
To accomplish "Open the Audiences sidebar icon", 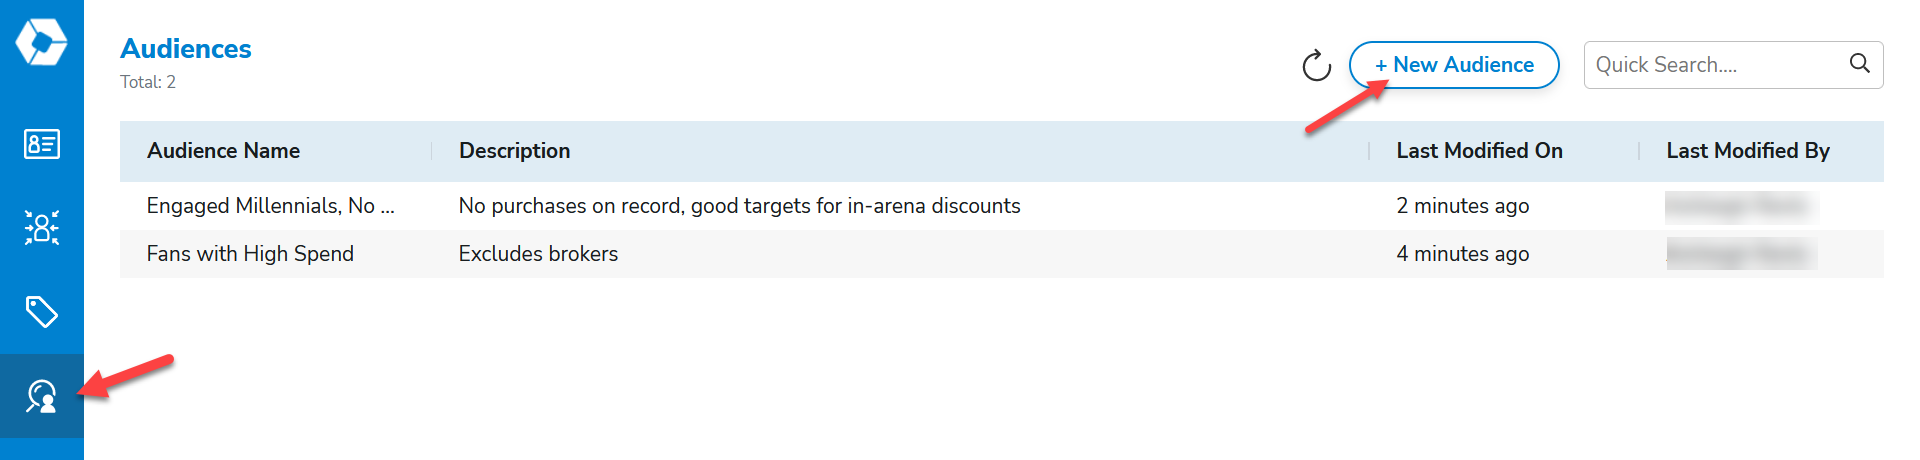I will pyautogui.click(x=41, y=396).
